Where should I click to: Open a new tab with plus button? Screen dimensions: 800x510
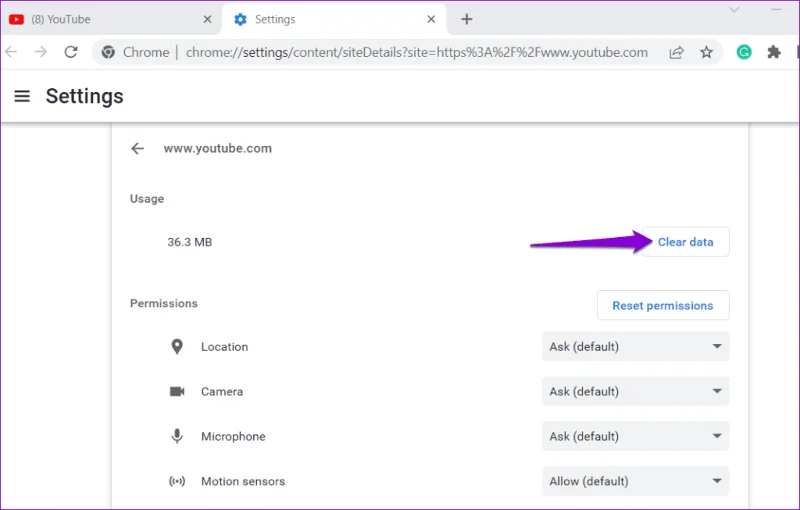(x=466, y=19)
